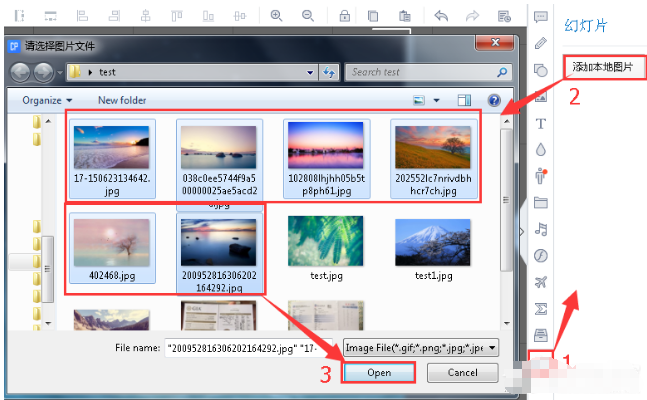The height and width of the screenshot is (400, 647).
Task: Close the 请选择图片文件 dialog
Action: pos(495,42)
